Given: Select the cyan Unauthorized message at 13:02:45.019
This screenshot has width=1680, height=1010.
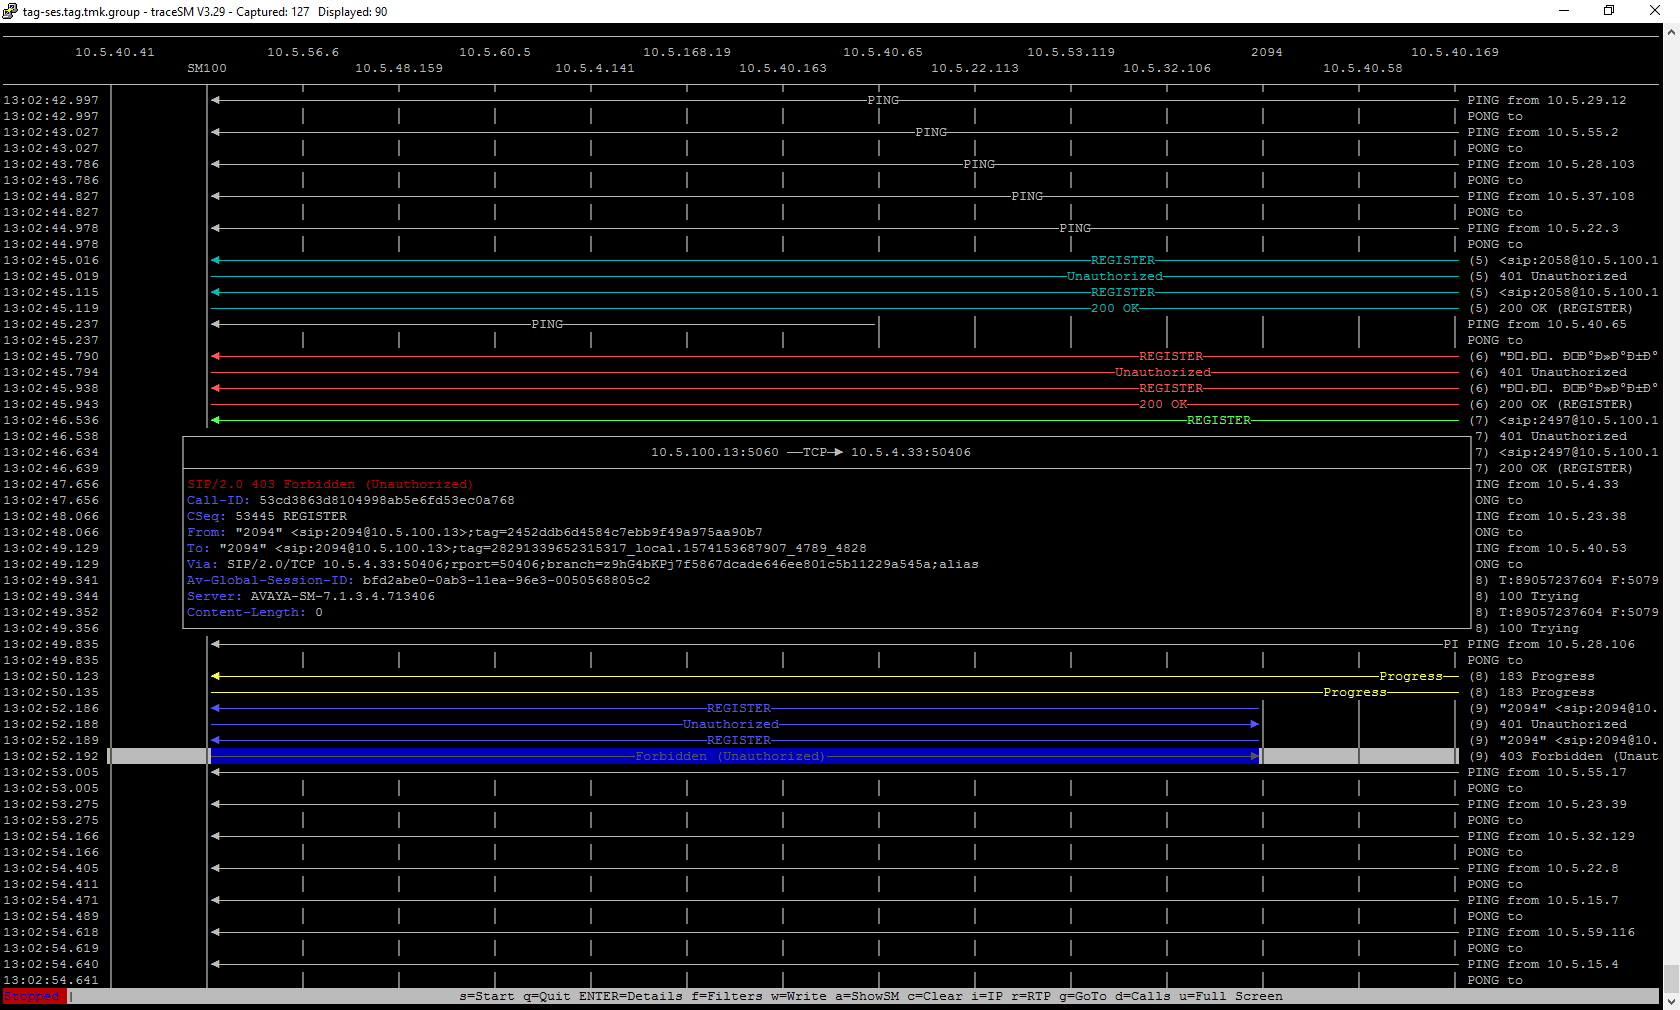Looking at the screenshot, I should (x=834, y=276).
